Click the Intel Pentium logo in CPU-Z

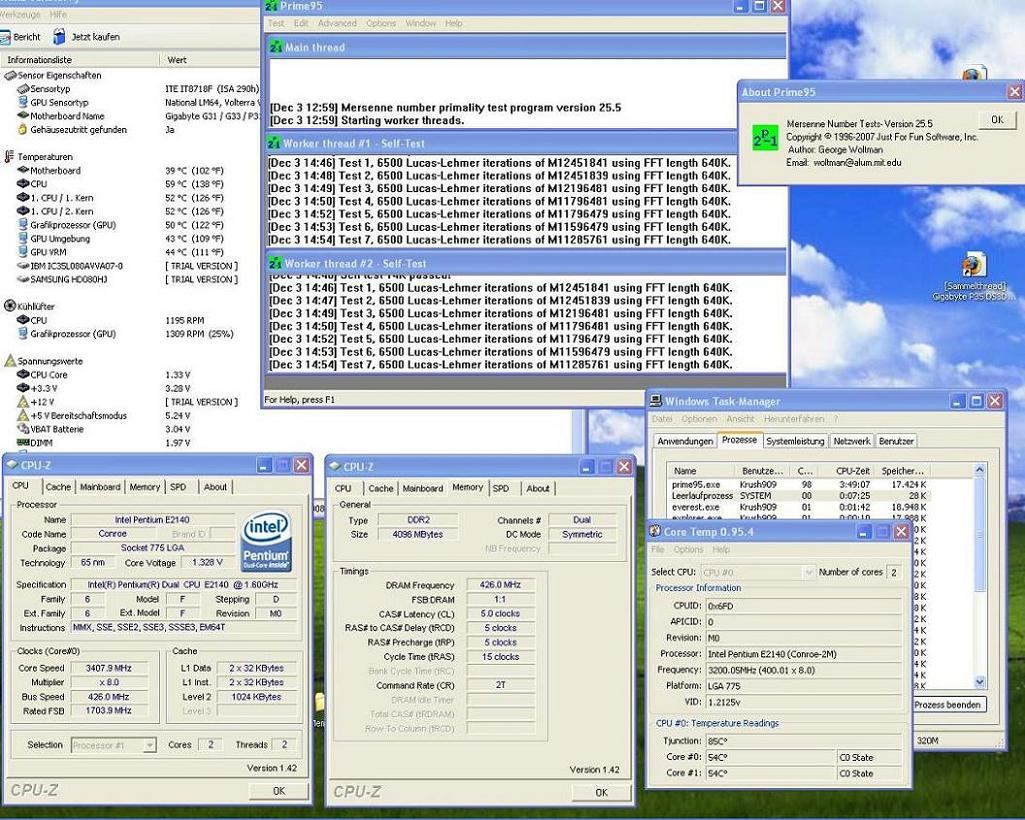266,543
